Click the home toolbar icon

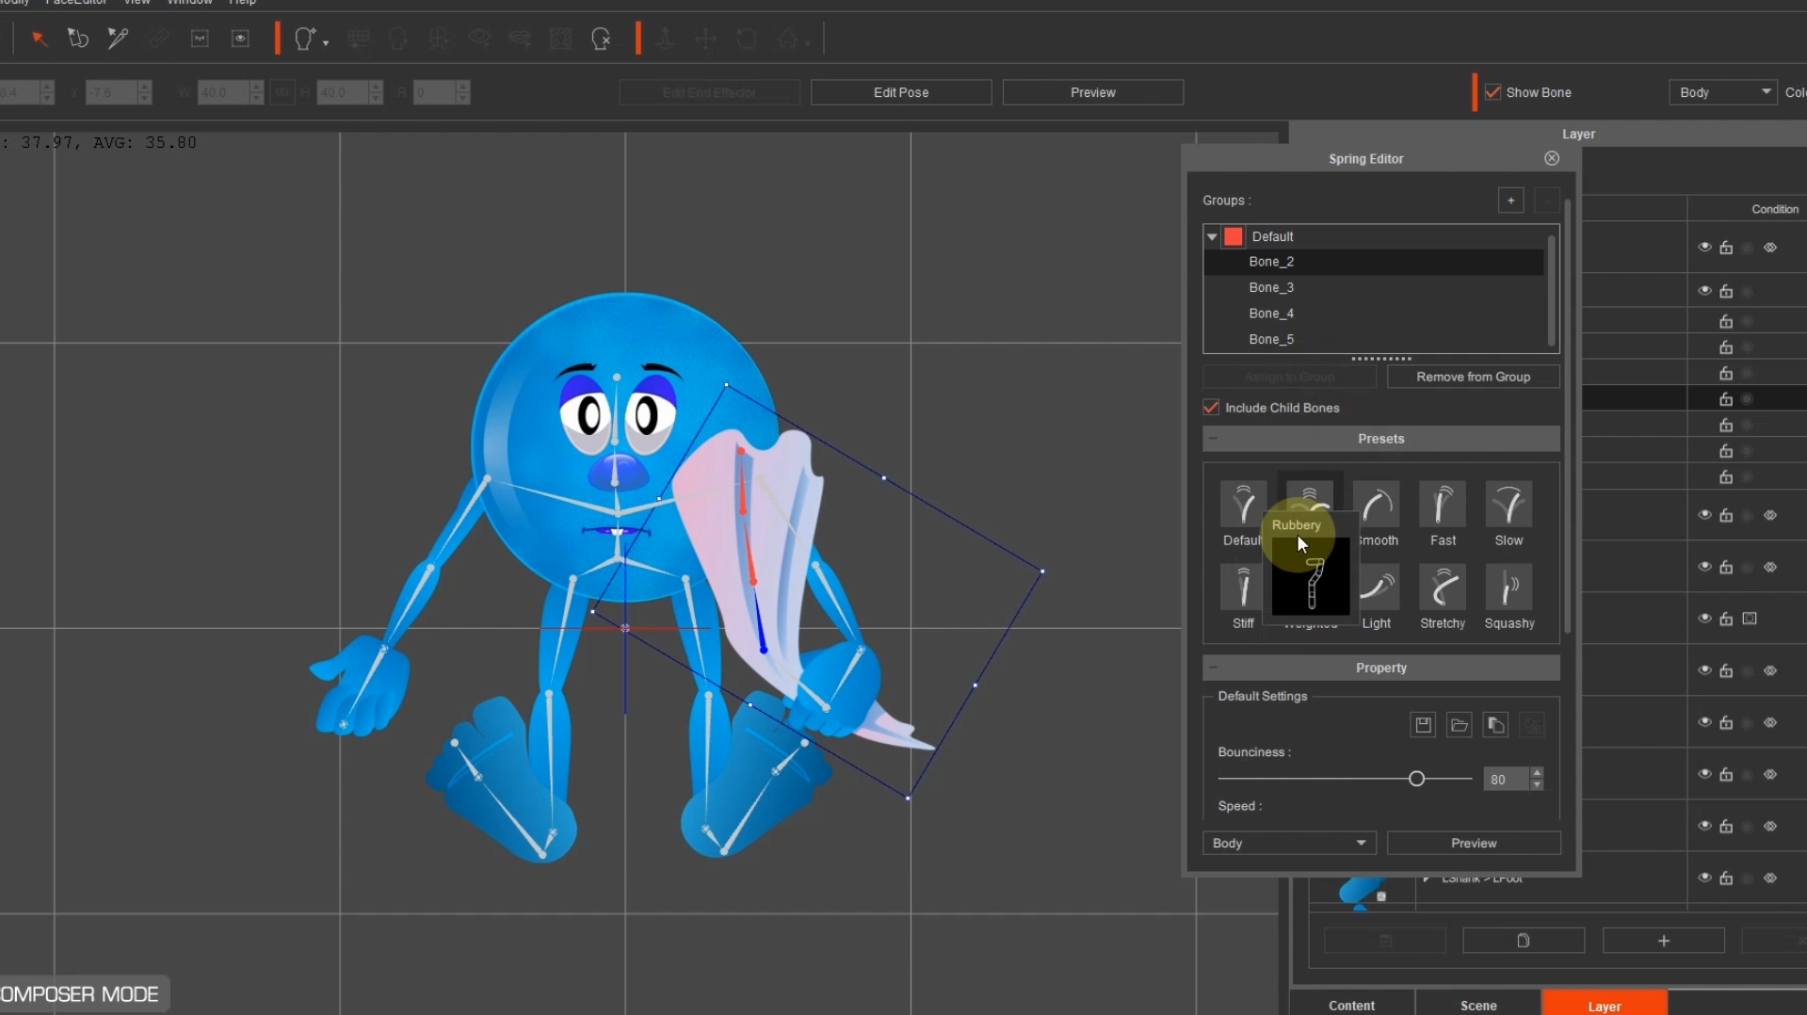click(x=787, y=39)
